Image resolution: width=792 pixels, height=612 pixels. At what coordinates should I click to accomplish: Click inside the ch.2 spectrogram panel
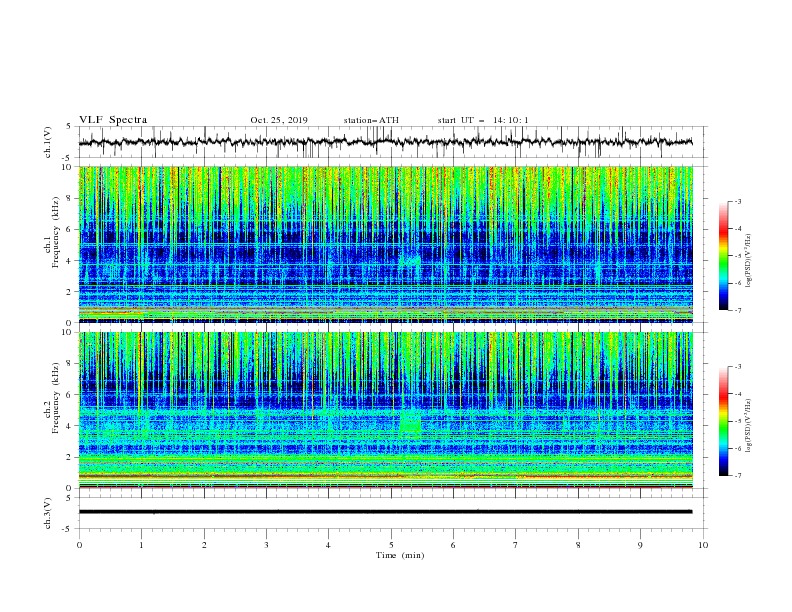click(x=386, y=410)
